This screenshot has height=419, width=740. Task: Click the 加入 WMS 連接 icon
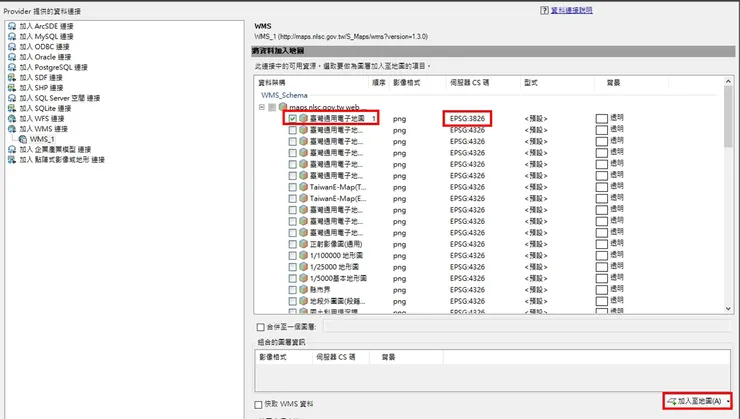(12, 129)
